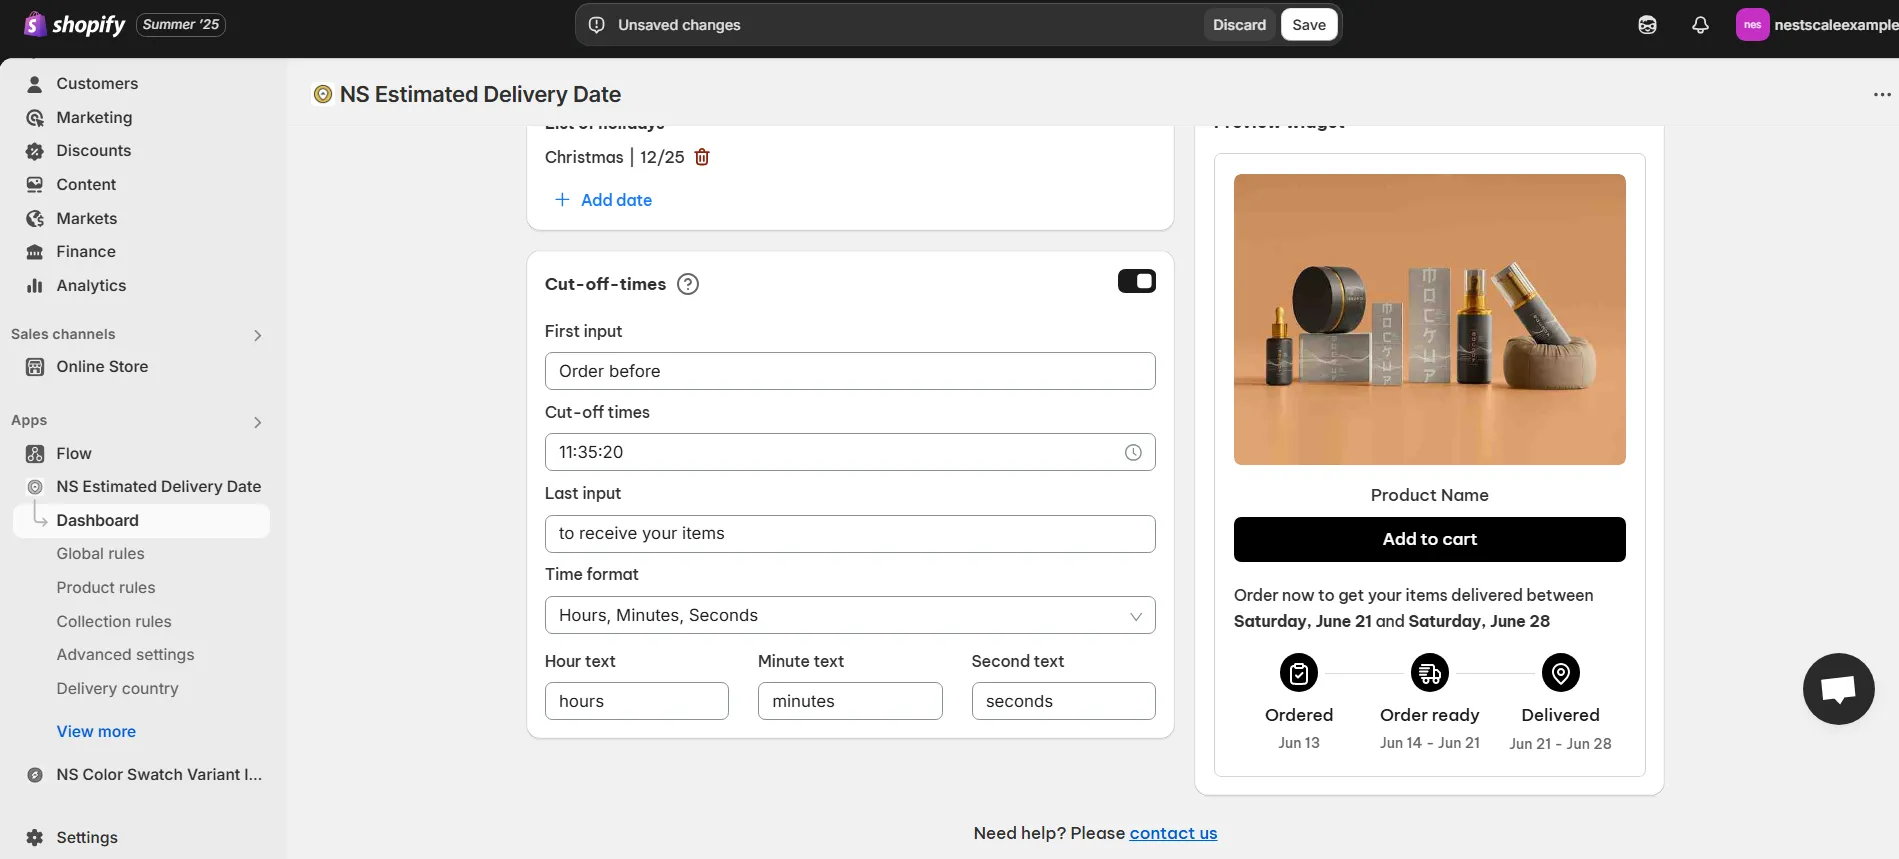1899x859 pixels.
Task: Click the Cut-off times field
Action: [x=850, y=452]
